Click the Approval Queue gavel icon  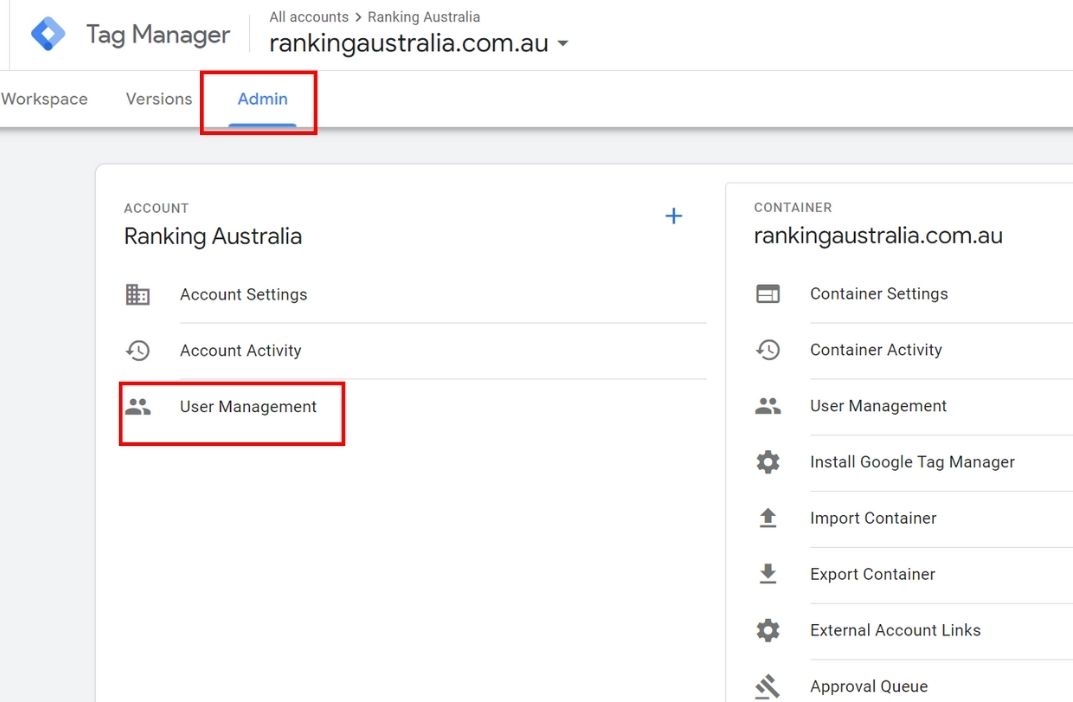[768, 686]
